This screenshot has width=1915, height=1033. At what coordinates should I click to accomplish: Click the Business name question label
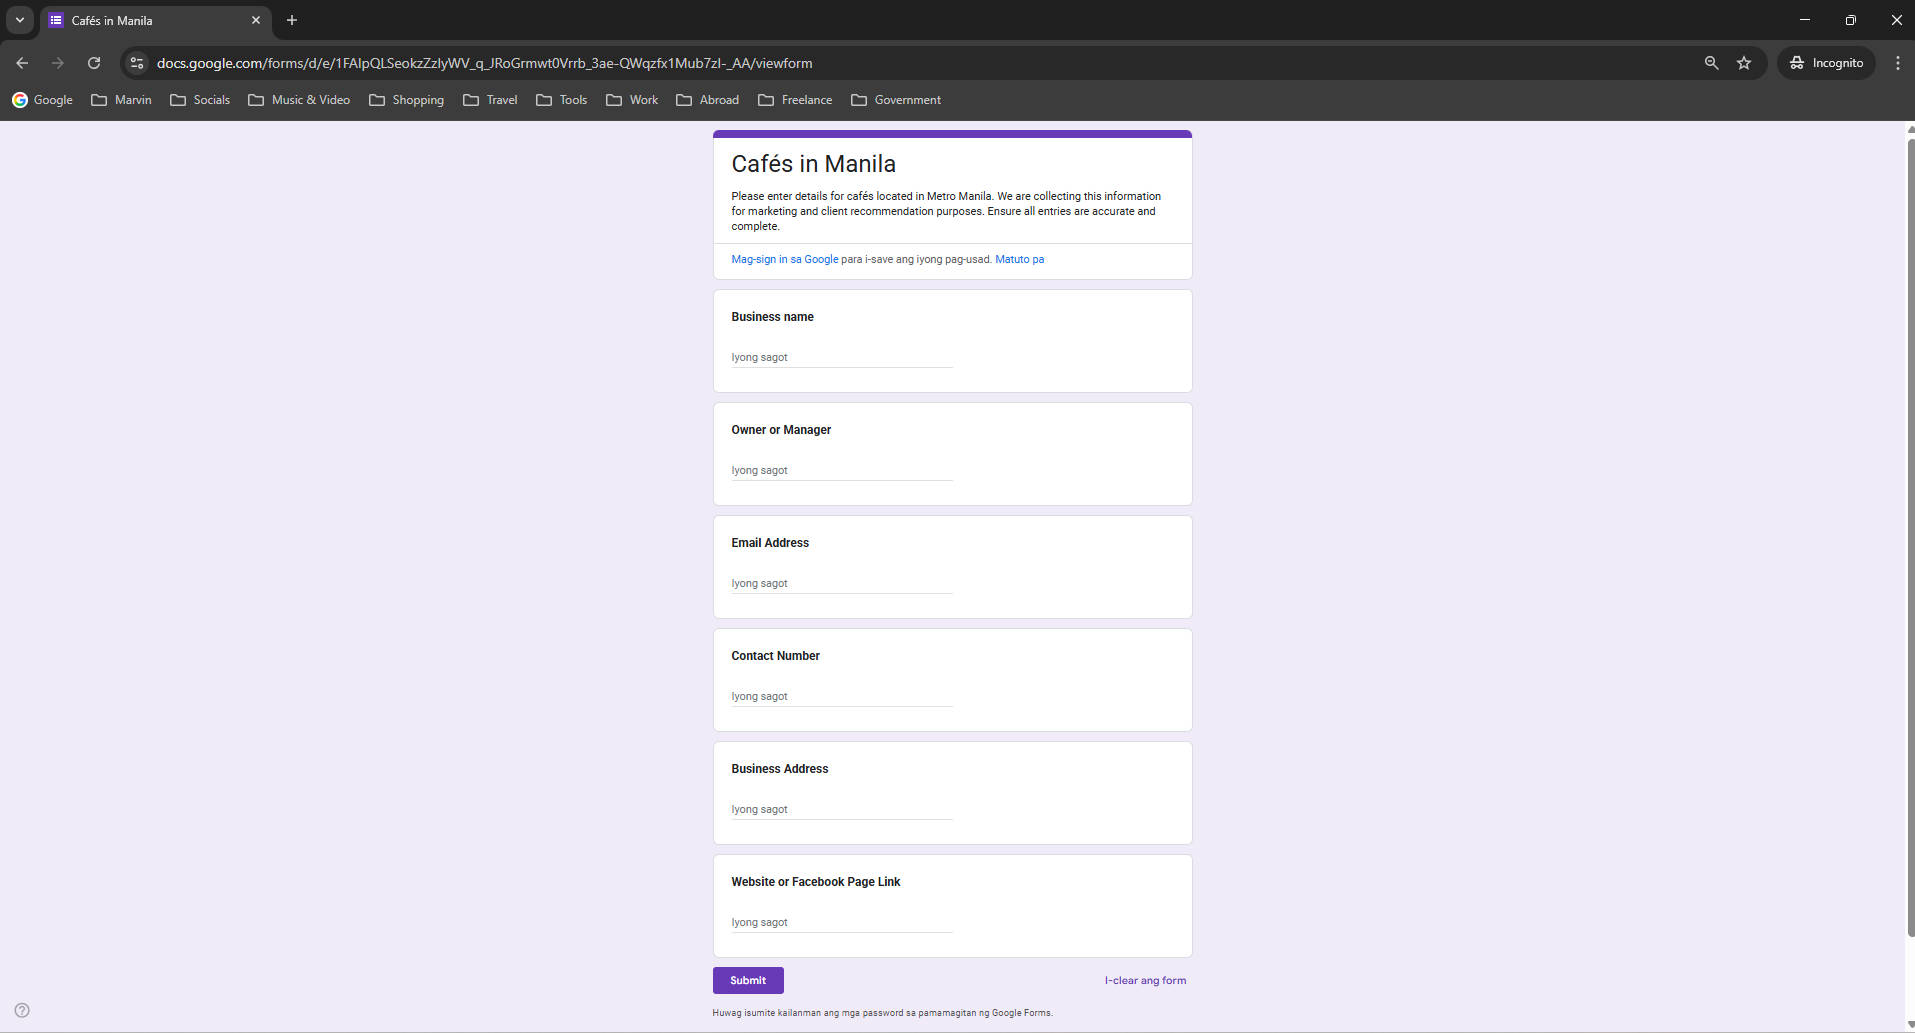coord(772,317)
